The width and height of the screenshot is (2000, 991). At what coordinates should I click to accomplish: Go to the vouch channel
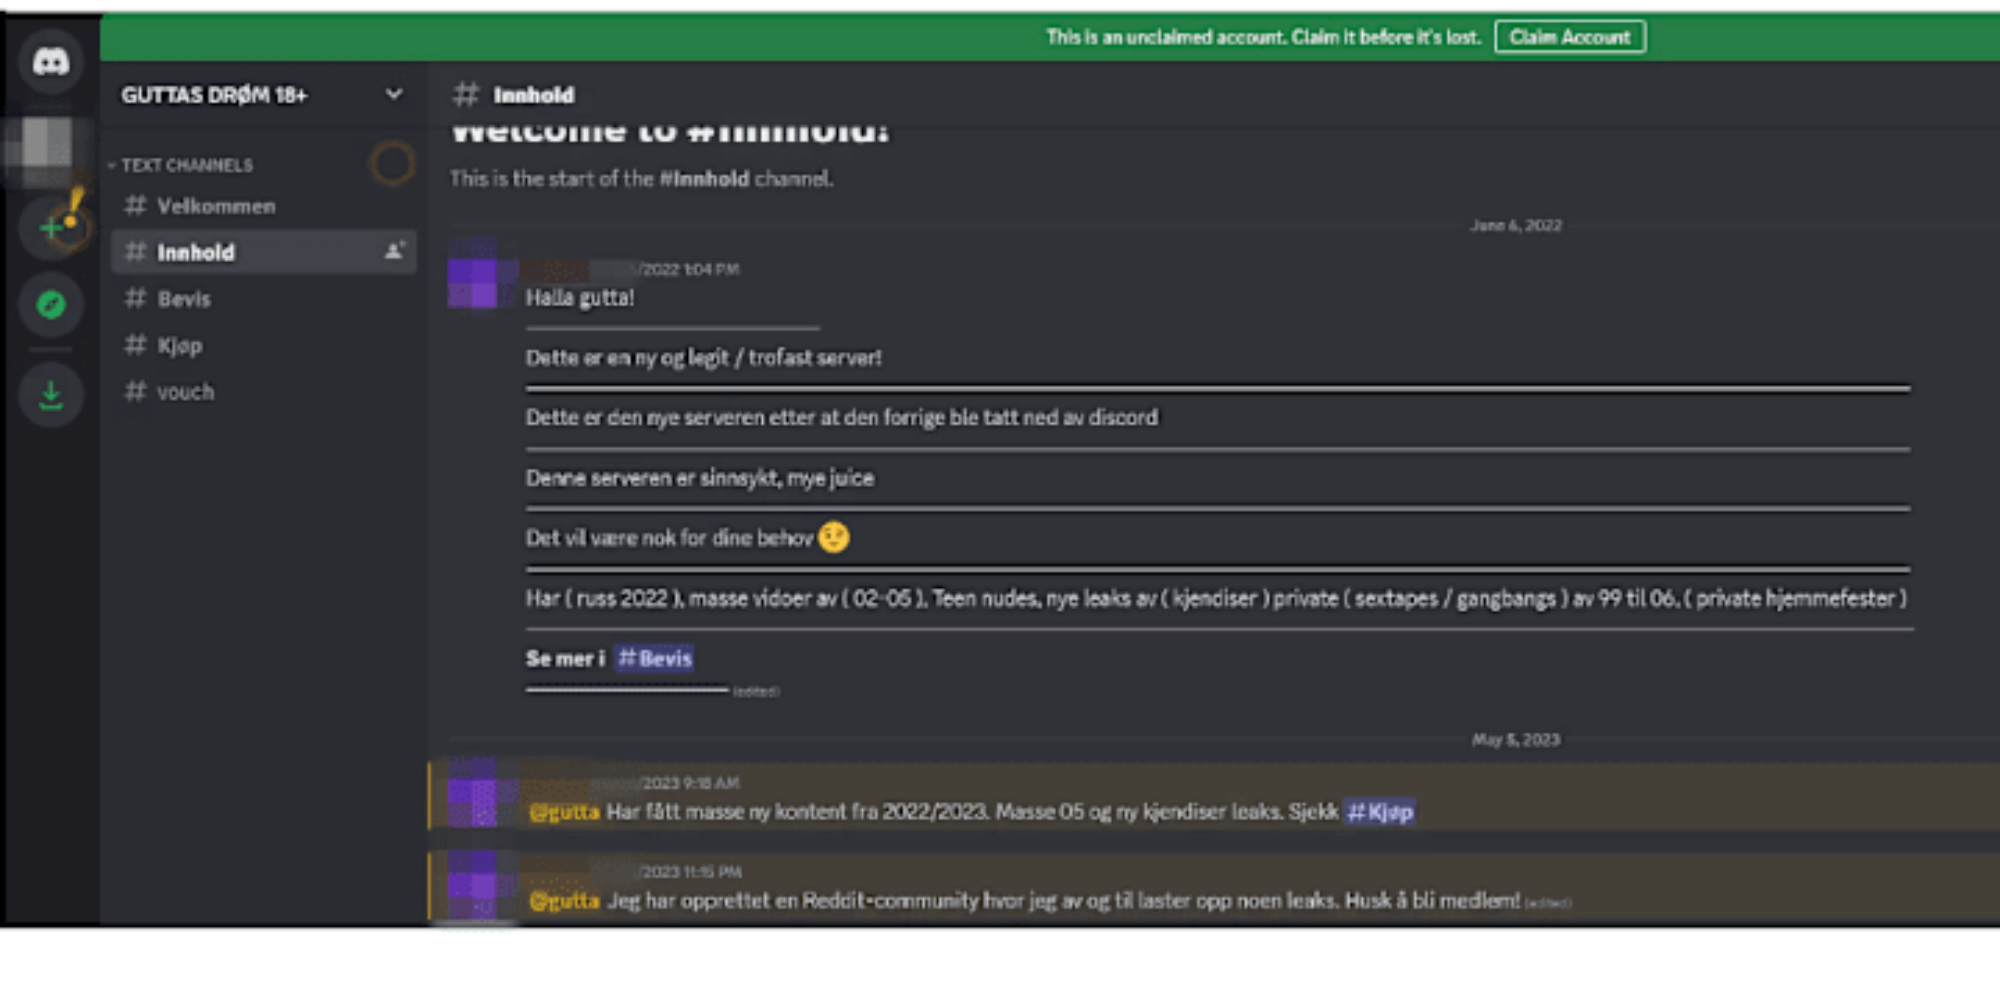point(185,392)
